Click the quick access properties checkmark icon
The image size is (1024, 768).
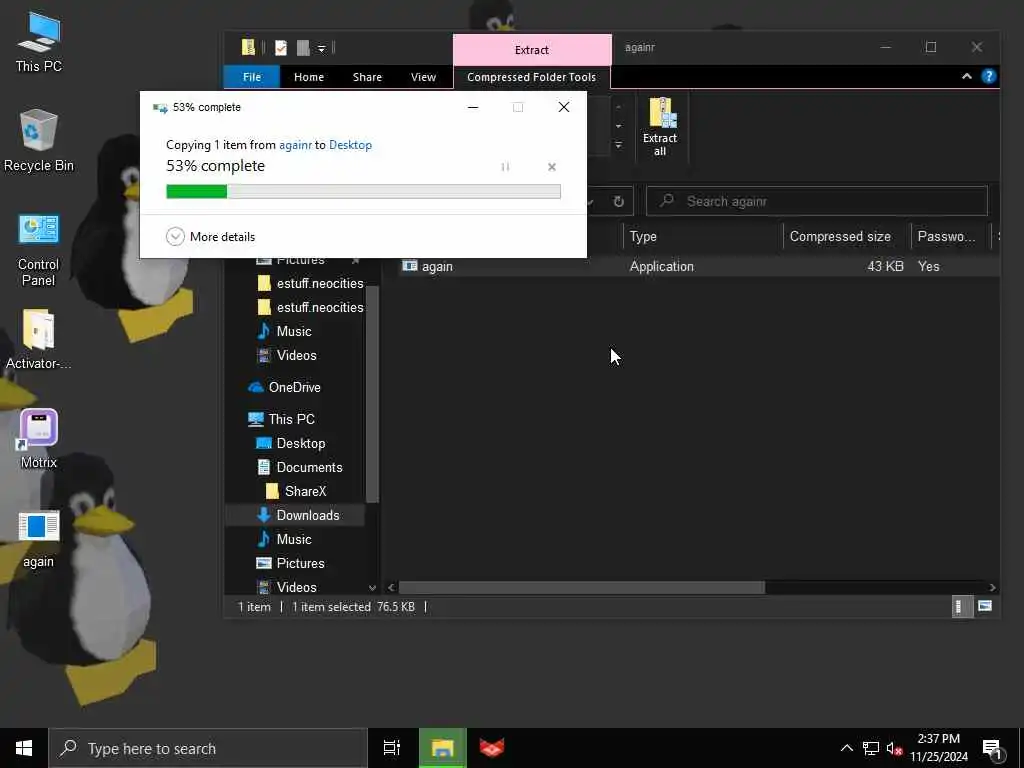(x=281, y=48)
